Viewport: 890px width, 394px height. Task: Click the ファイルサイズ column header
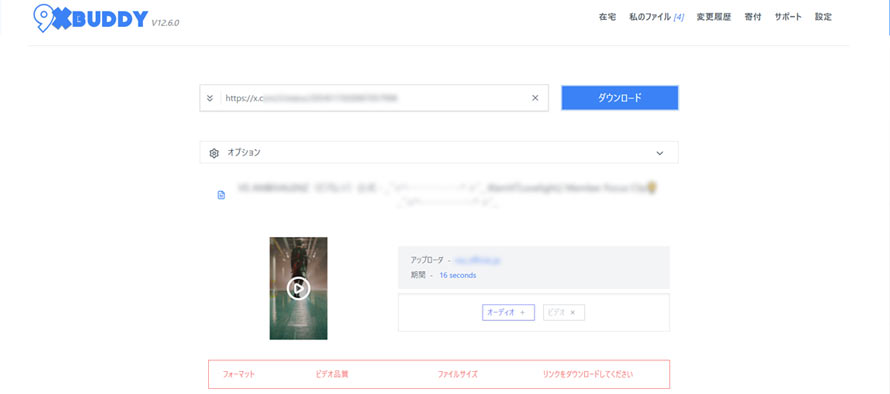[457, 374]
